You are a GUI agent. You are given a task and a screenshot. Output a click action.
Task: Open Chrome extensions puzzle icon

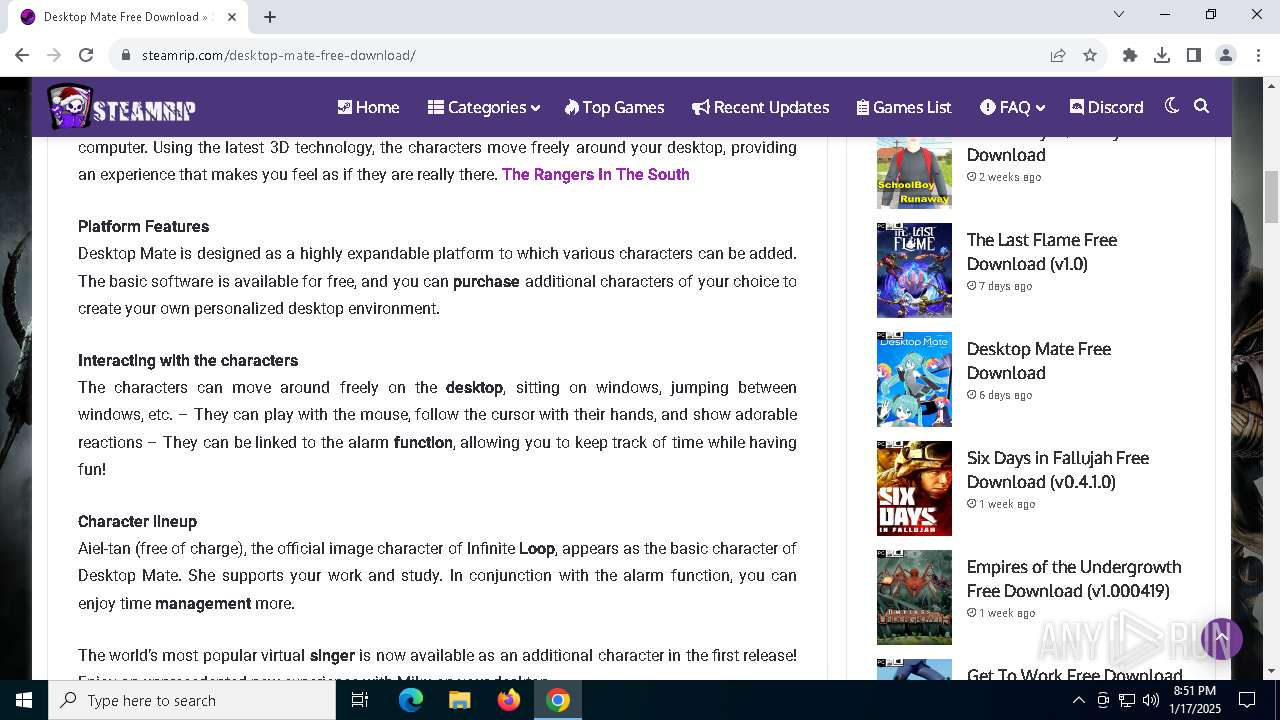(1130, 55)
